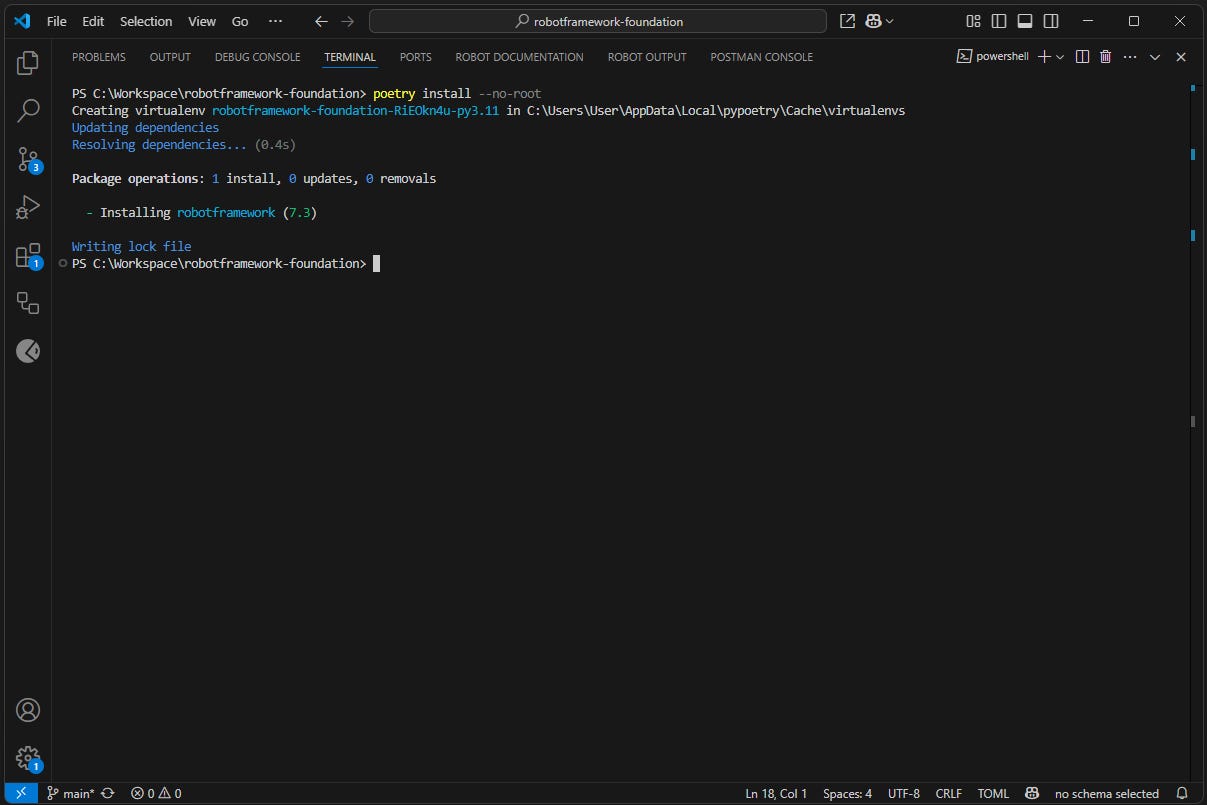Switch to the DEBUG CONSOLE tab

pos(257,57)
